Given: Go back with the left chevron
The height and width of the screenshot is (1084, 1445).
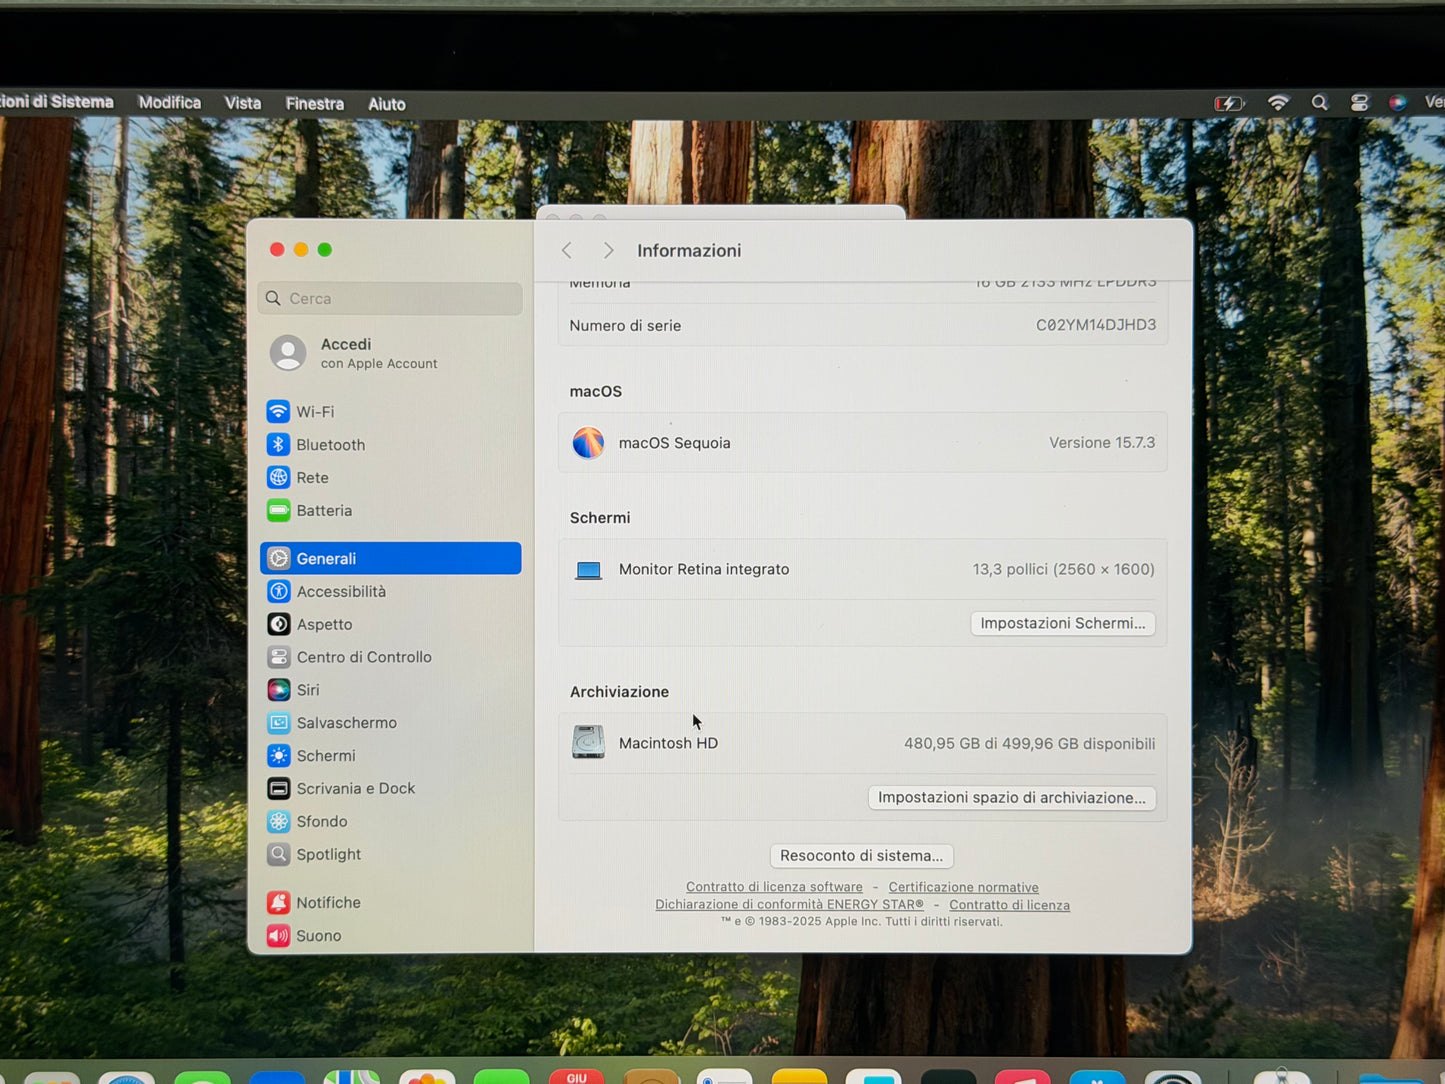Looking at the screenshot, I should (x=567, y=250).
